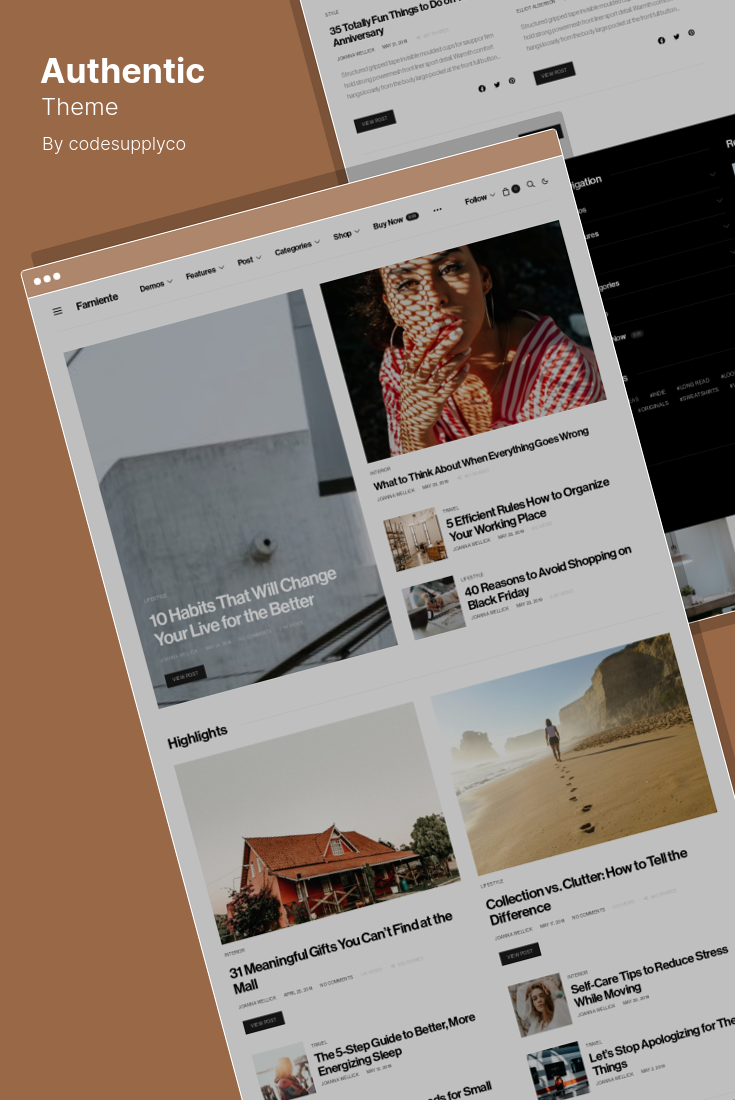The image size is (735, 1100).
Task: Expand the Shop dropdown menu
Action: 346,234
